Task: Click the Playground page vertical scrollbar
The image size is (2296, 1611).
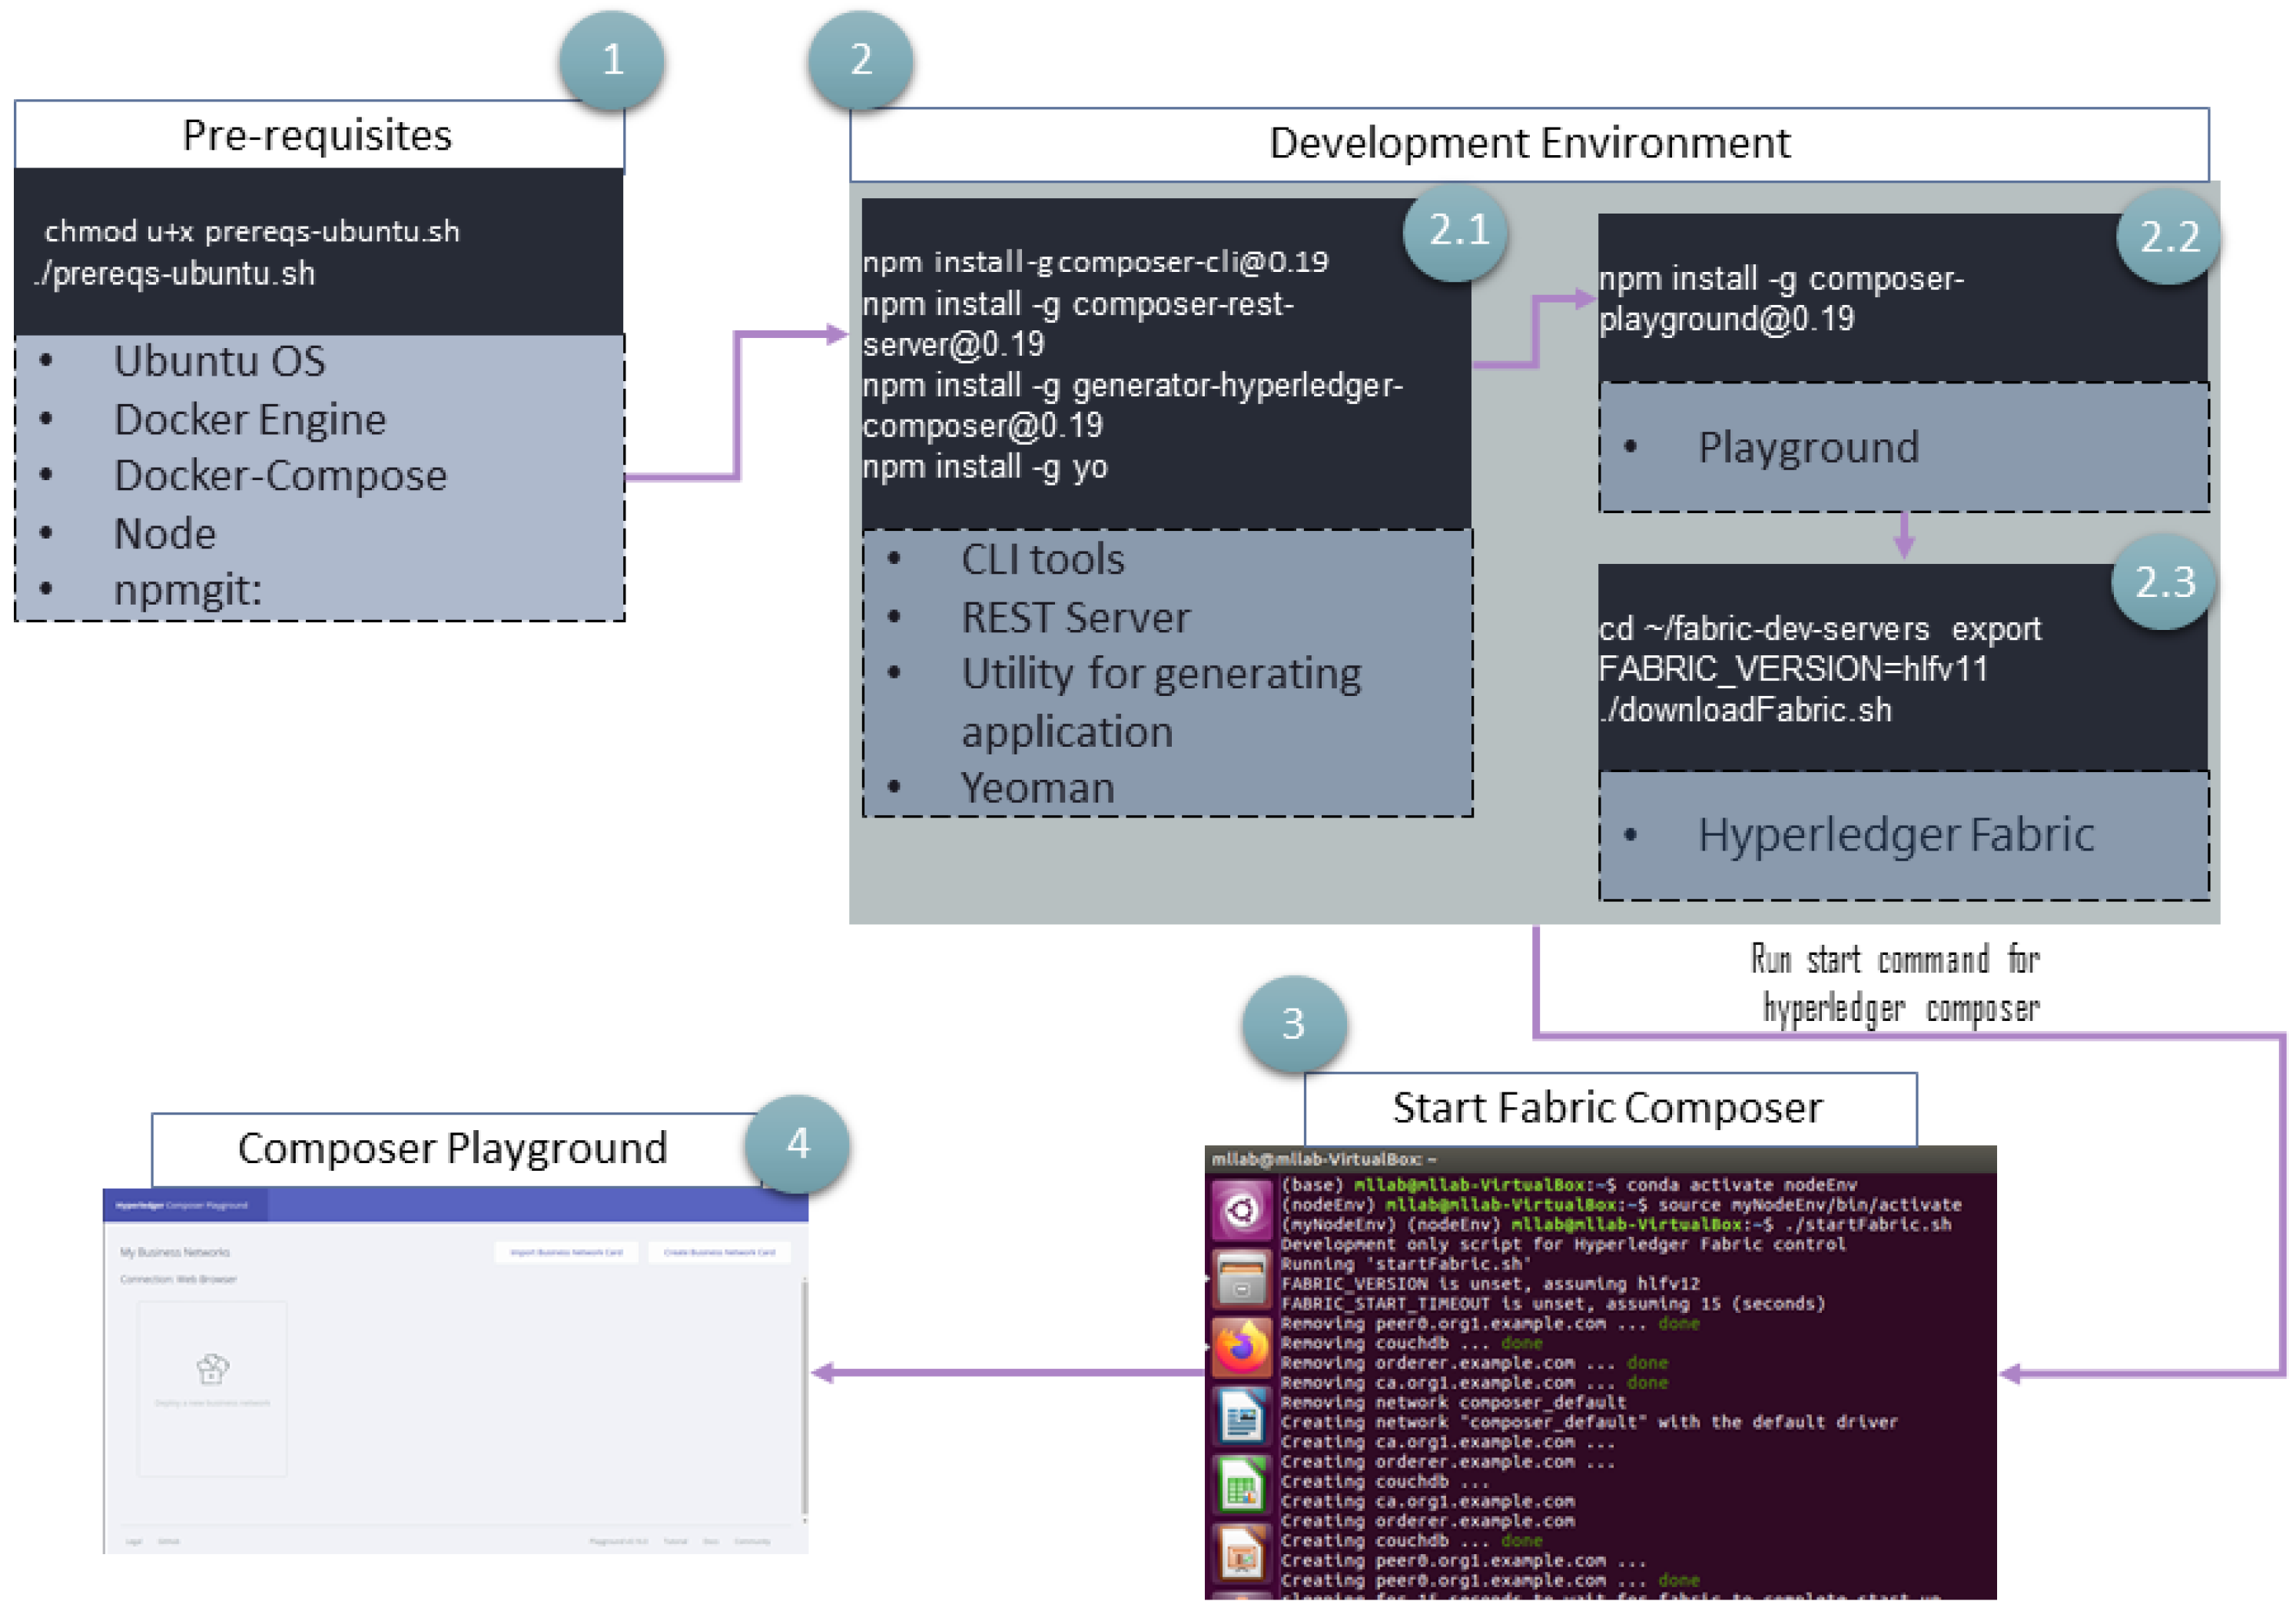Action: (804, 1397)
